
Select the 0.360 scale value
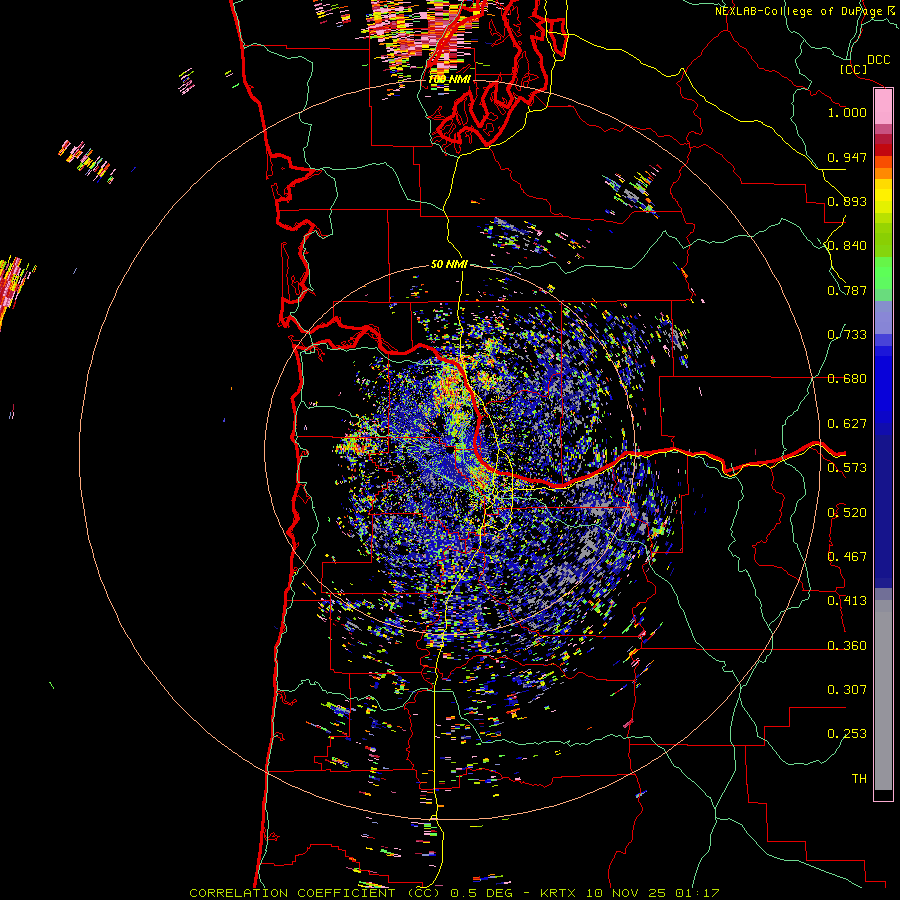(847, 646)
